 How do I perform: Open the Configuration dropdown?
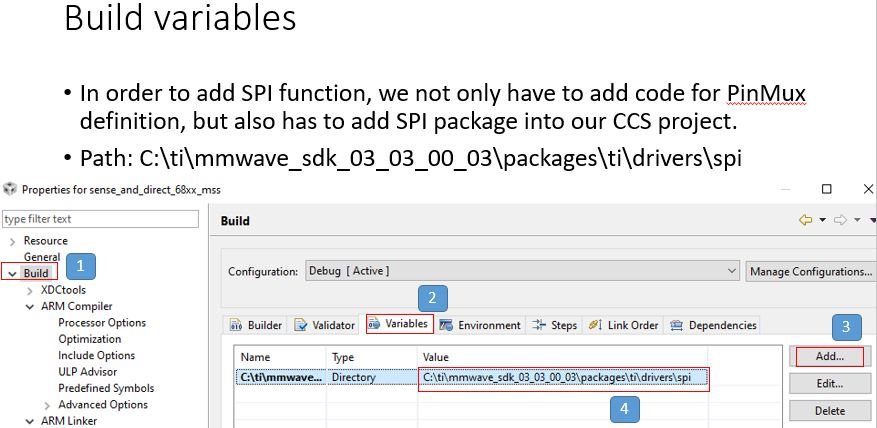pos(522,271)
